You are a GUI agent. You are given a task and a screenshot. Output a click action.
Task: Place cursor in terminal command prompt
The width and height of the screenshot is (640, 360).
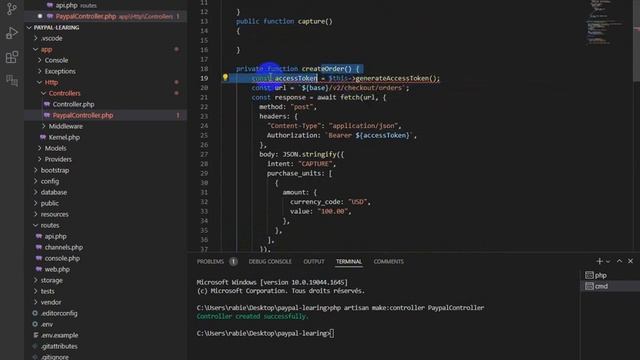click(x=332, y=333)
